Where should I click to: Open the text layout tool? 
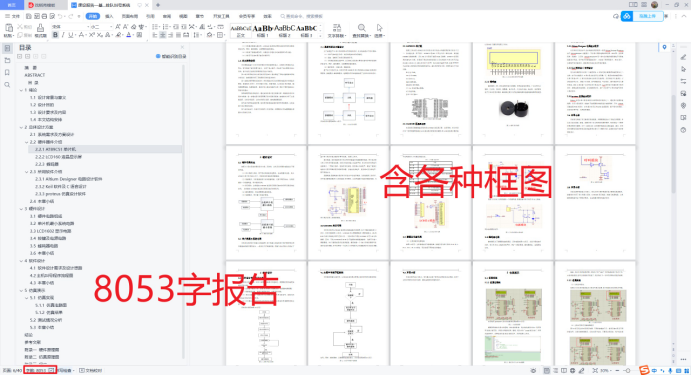coord(336,30)
